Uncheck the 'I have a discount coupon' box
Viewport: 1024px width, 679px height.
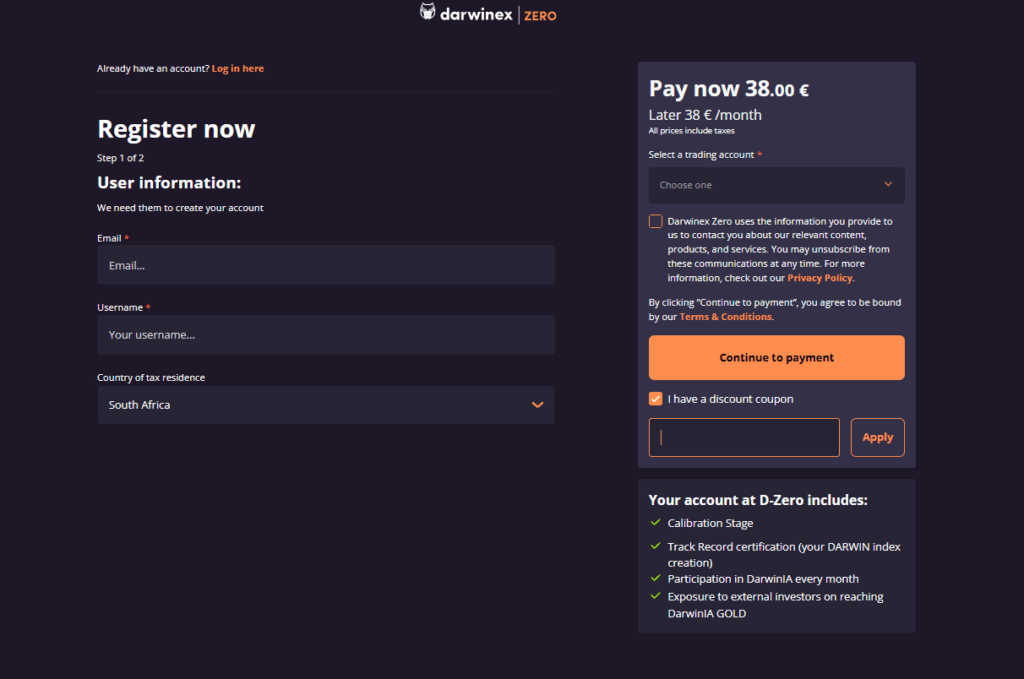(x=656, y=399)
